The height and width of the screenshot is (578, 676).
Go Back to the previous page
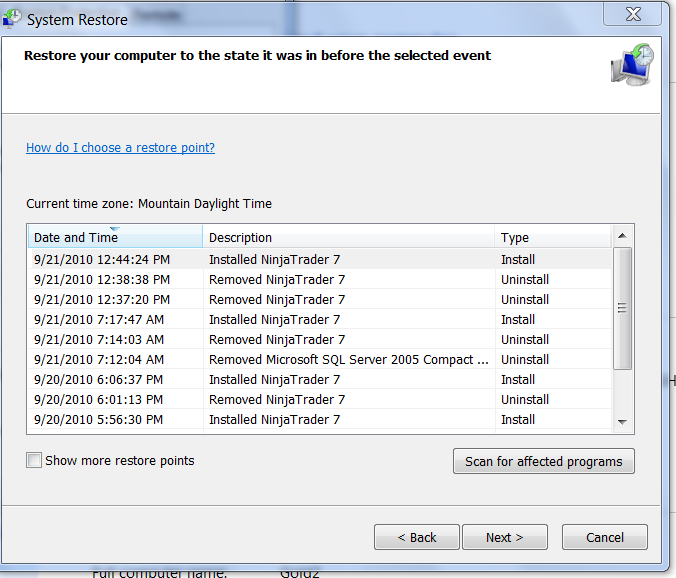417,537
